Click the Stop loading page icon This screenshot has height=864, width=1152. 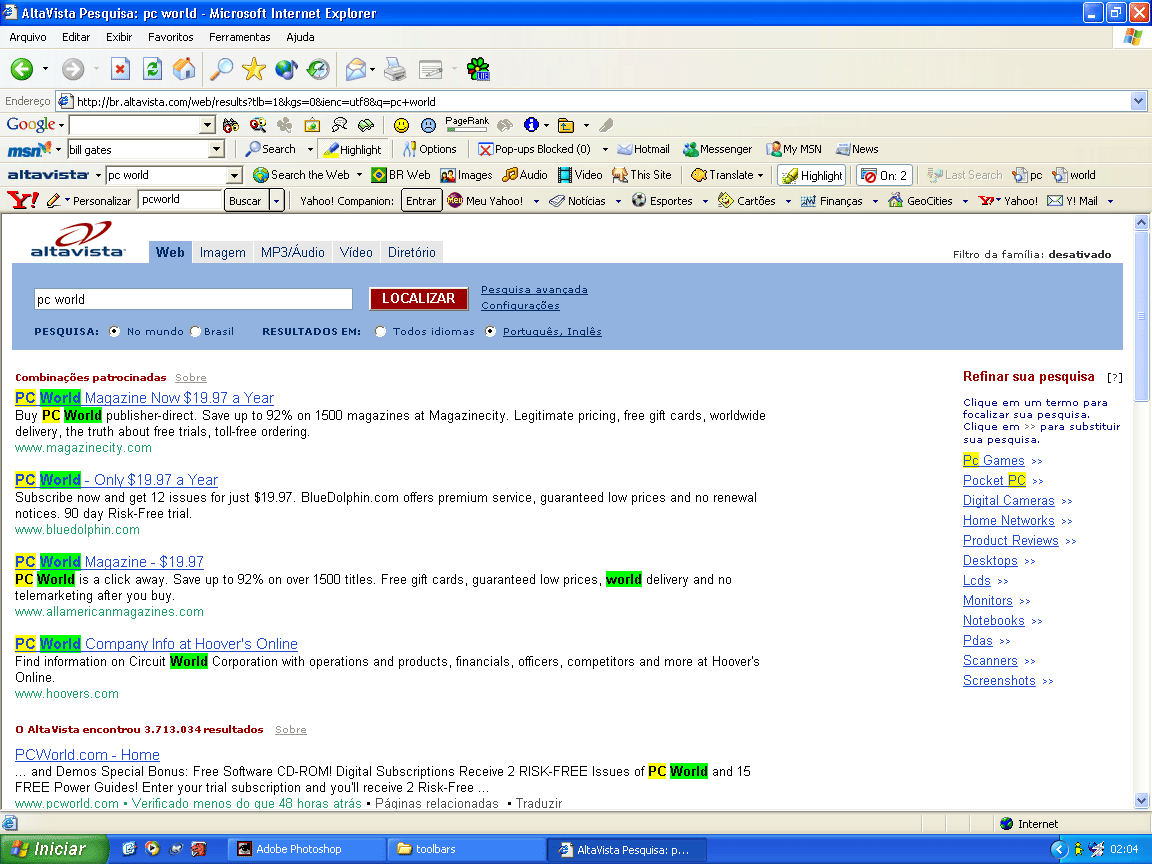pos(120,69)
